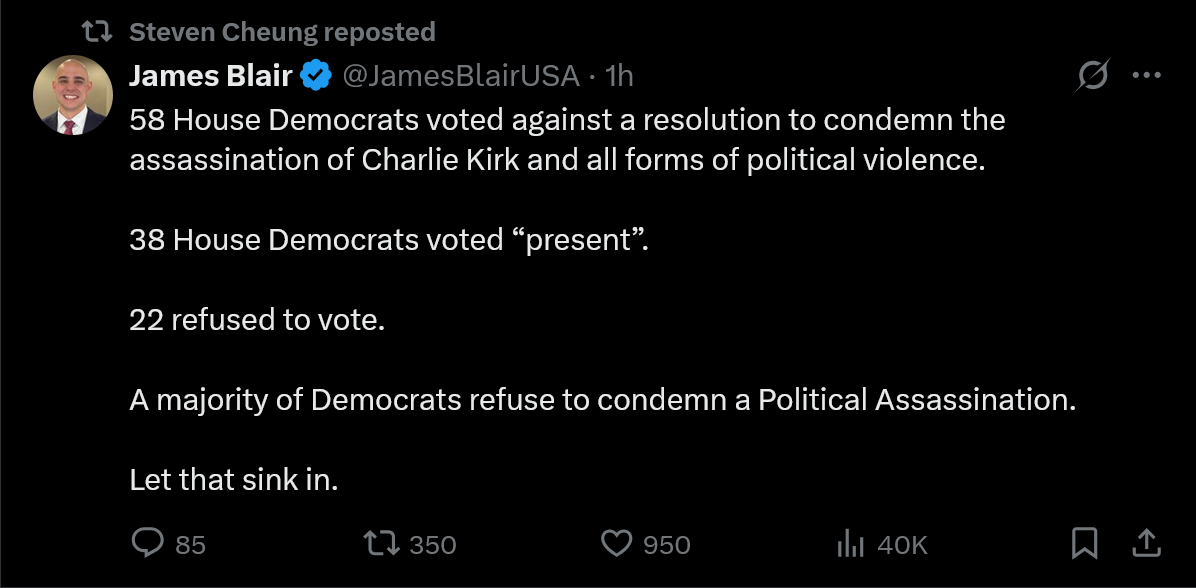
Task: Click the 85 replies count
Action: coord(190,545)
